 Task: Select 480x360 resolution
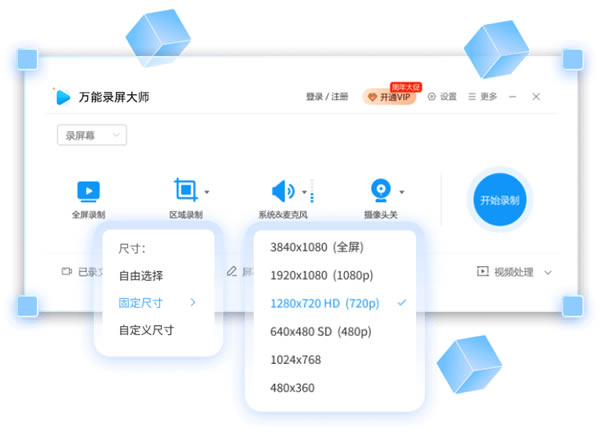coord(292,388)
